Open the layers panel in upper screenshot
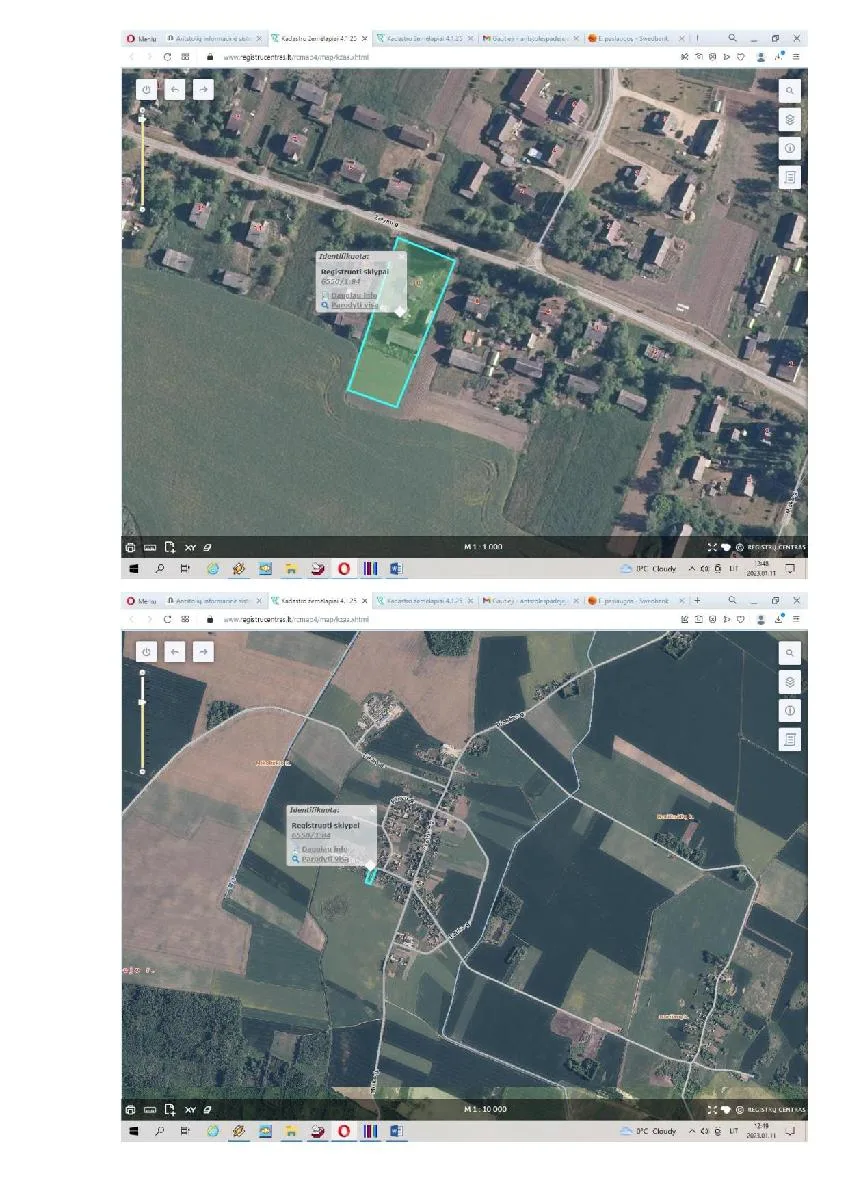Image resolution: width=848 pixels, height=1200 pixels. point(790,119)
